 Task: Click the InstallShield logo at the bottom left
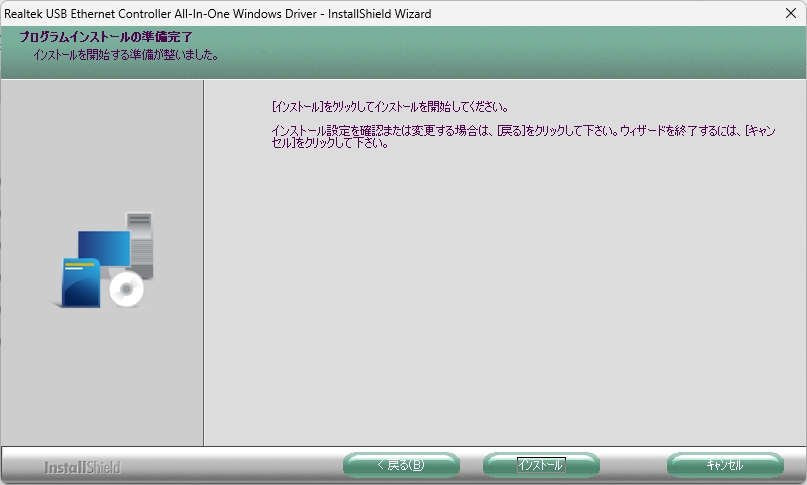82,467
